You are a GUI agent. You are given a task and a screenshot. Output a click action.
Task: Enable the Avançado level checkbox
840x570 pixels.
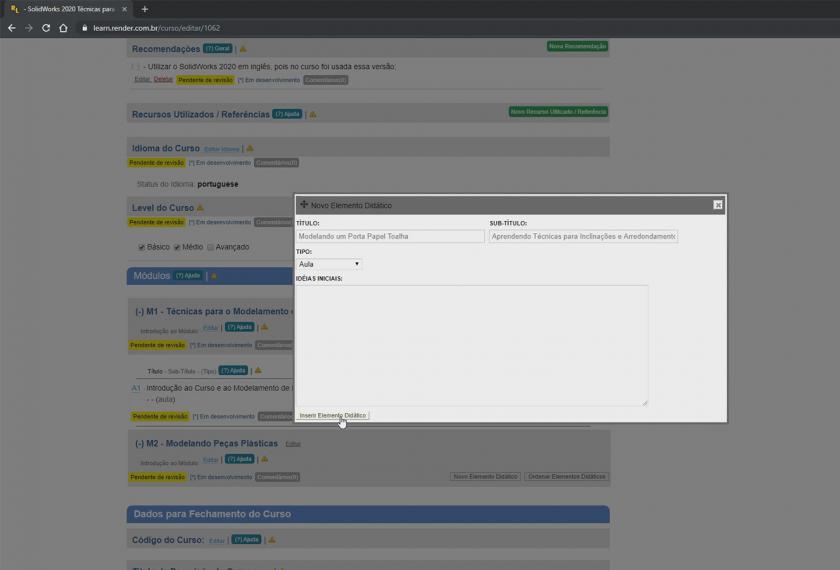210,247
